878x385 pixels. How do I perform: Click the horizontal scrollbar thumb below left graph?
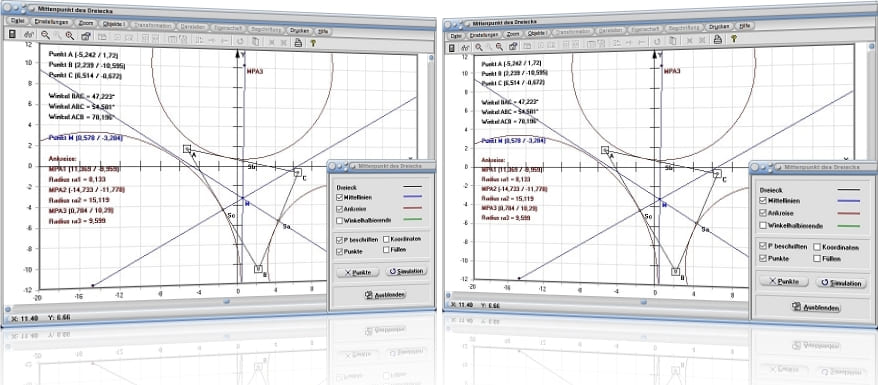226,302
